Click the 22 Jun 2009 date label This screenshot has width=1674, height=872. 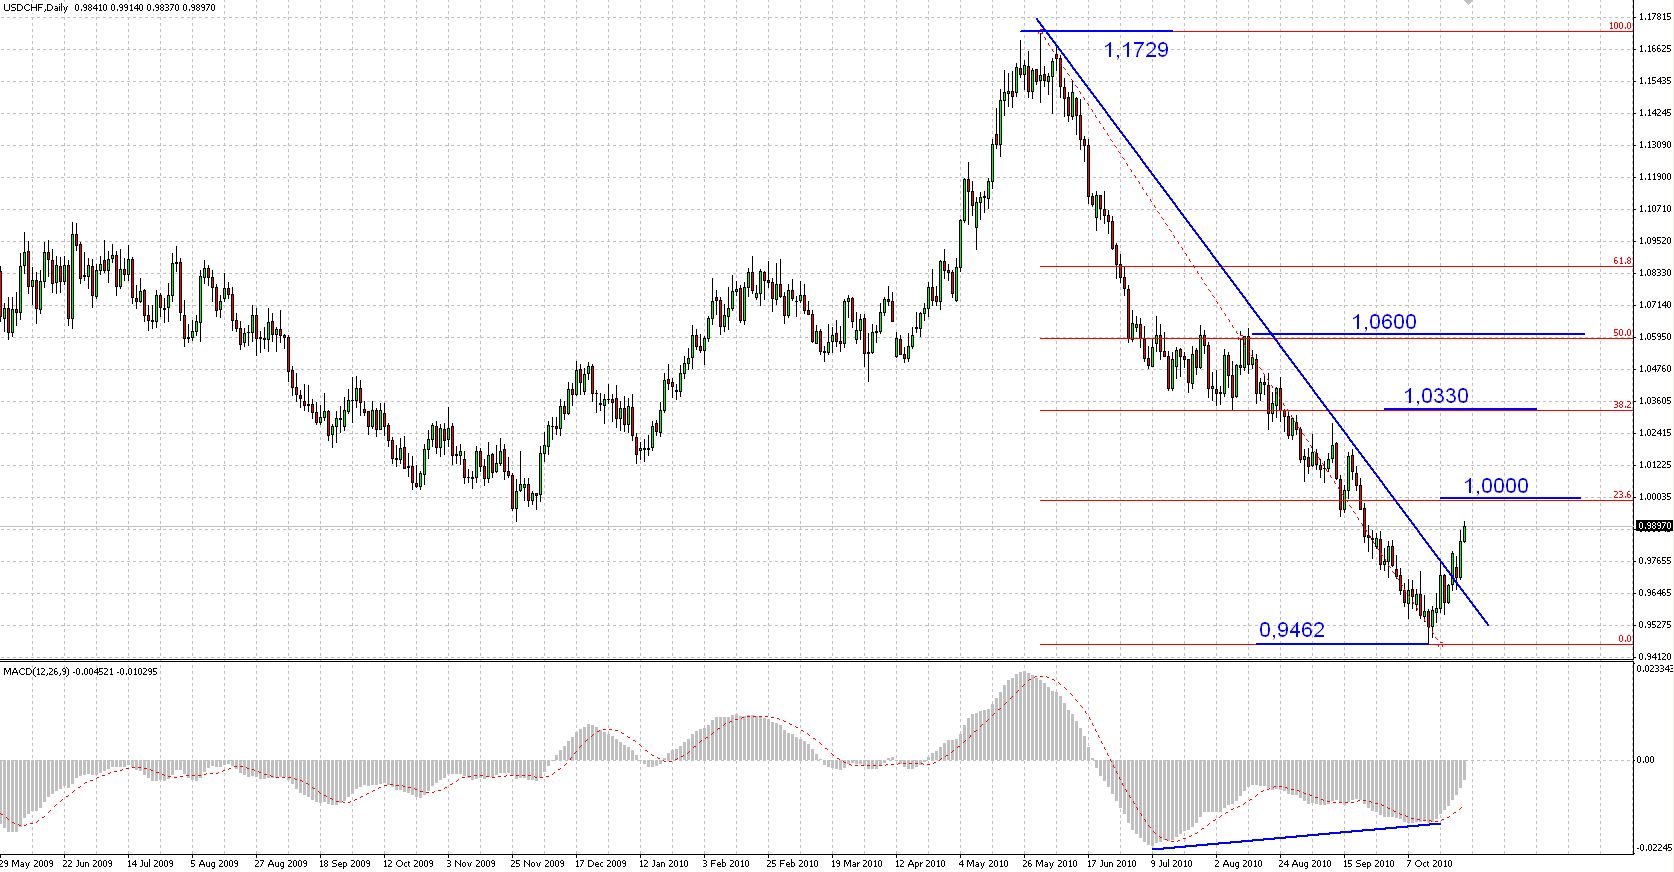[x=86, y=862]
